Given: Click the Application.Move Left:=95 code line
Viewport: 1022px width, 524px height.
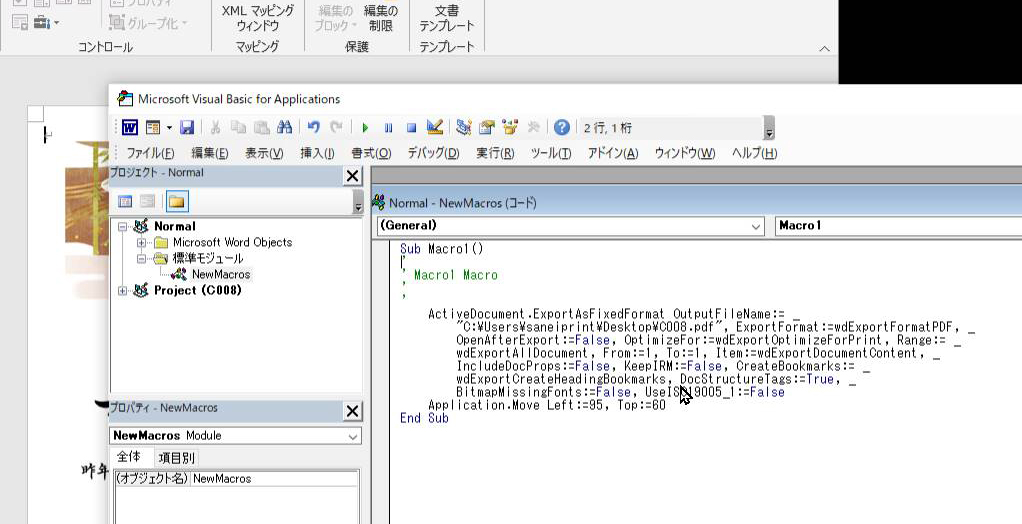Looking at the screenshot, I should click(x=547, y=405).
